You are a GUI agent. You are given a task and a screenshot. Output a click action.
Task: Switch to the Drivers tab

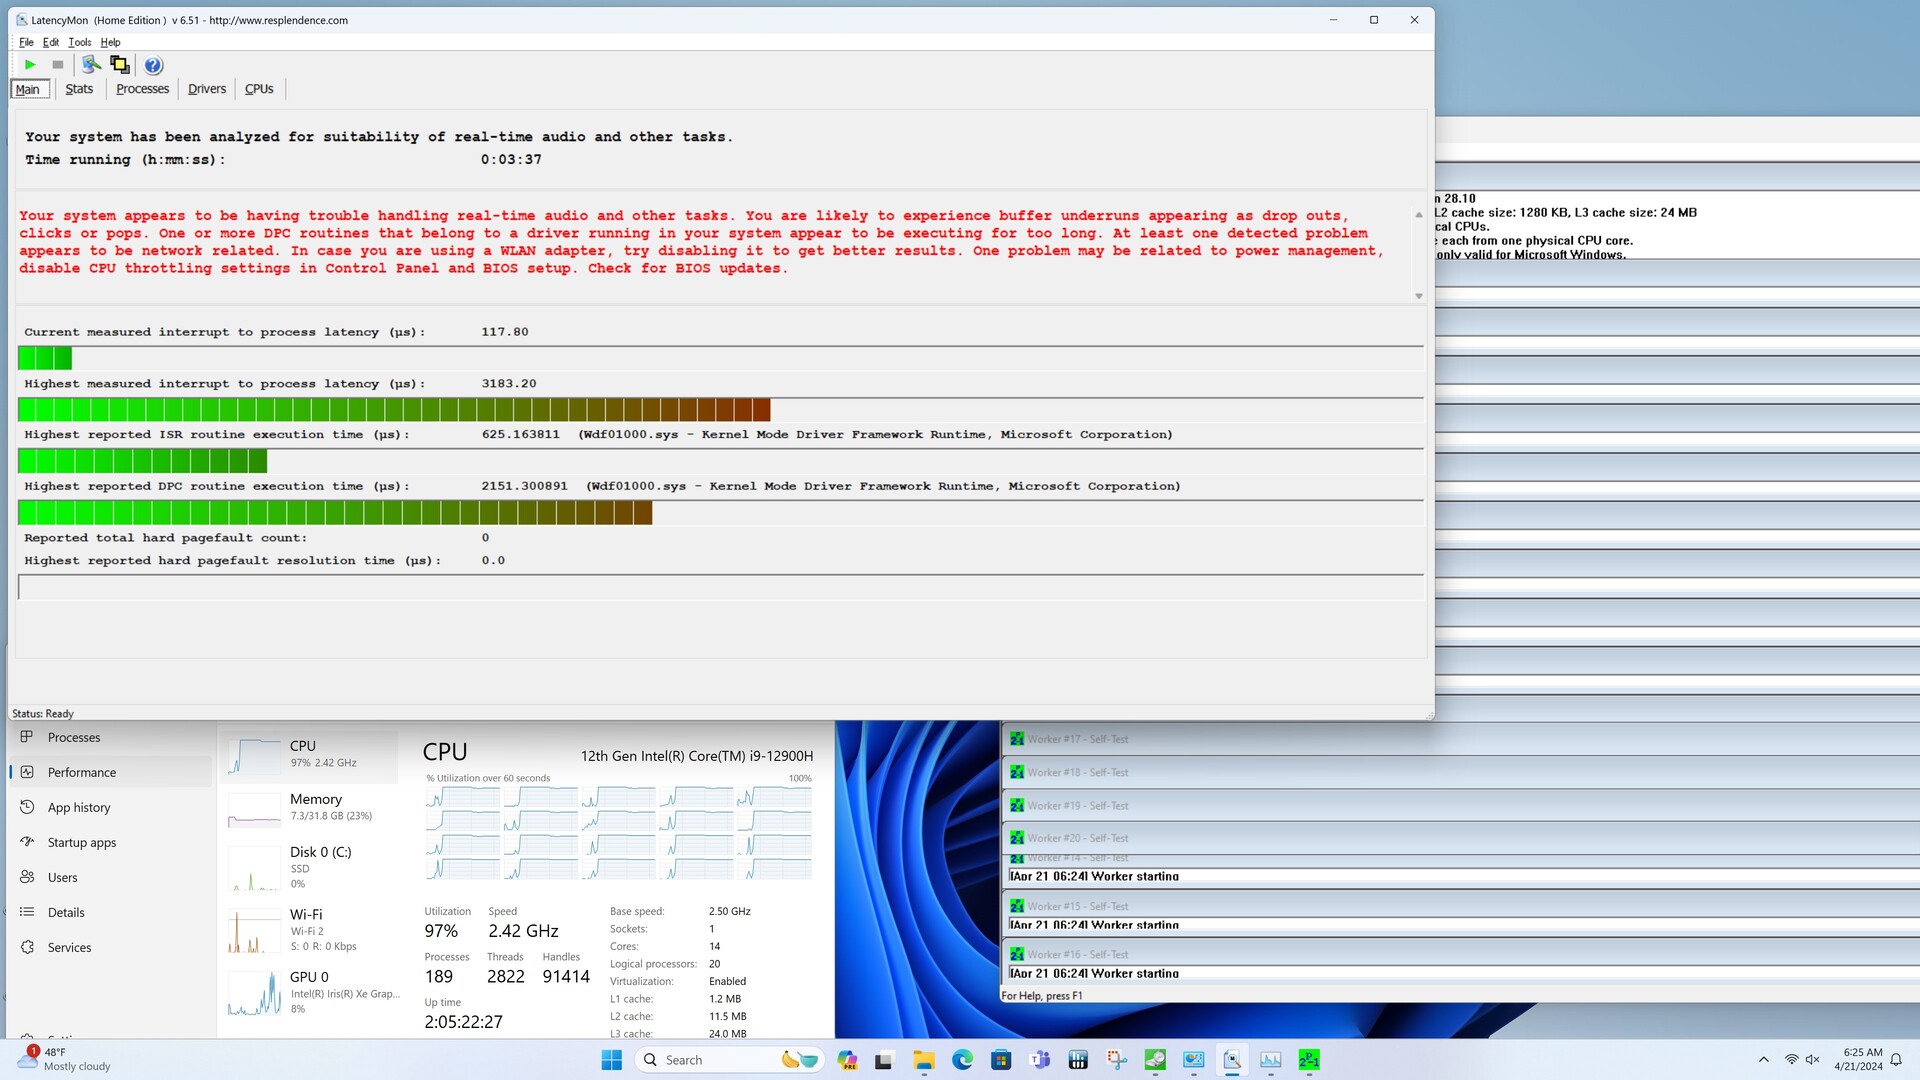[x=206, y=89]
